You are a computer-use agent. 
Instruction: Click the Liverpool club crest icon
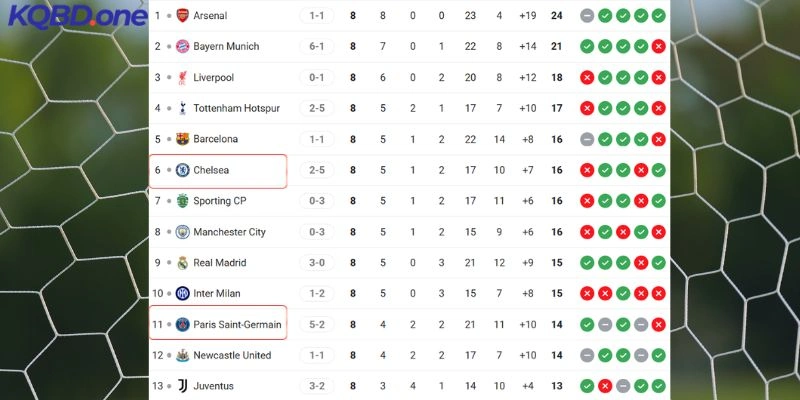click(x=182, y=77)
